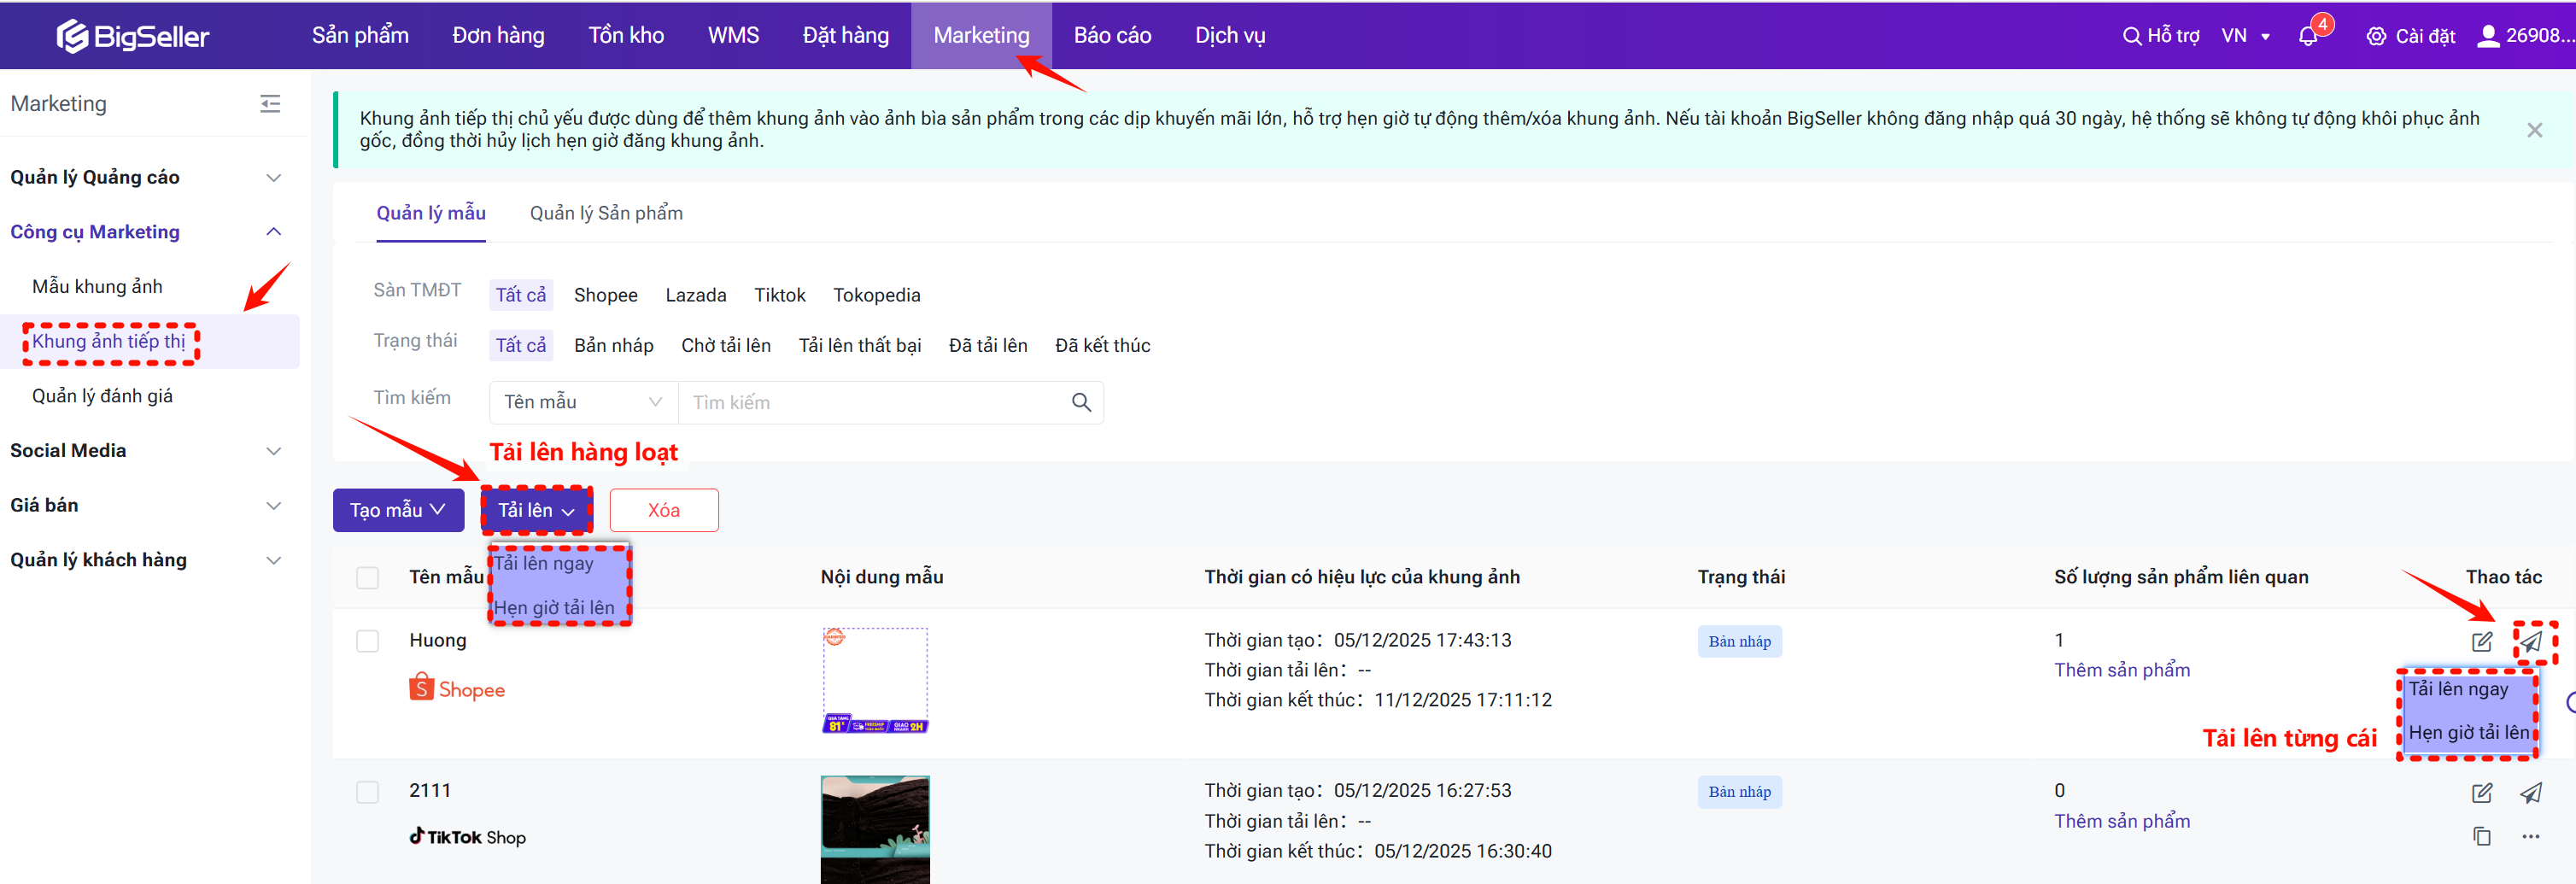
Task: Open Đơn hàng in top navigation
Action: coord(498,36)
